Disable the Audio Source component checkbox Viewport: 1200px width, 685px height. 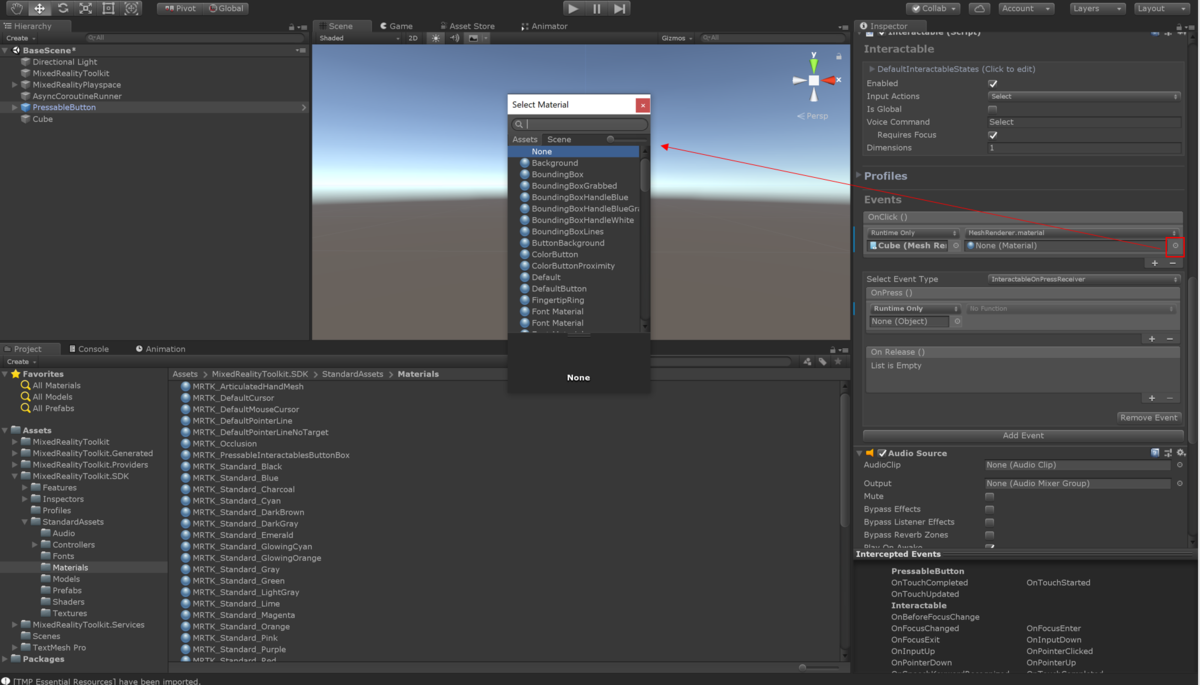click(x=882, y=453)
